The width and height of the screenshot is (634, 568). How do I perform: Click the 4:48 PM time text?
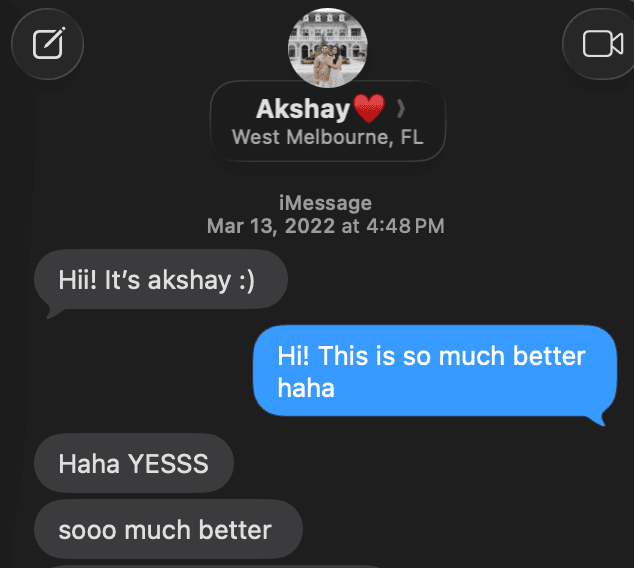point(405,226)
